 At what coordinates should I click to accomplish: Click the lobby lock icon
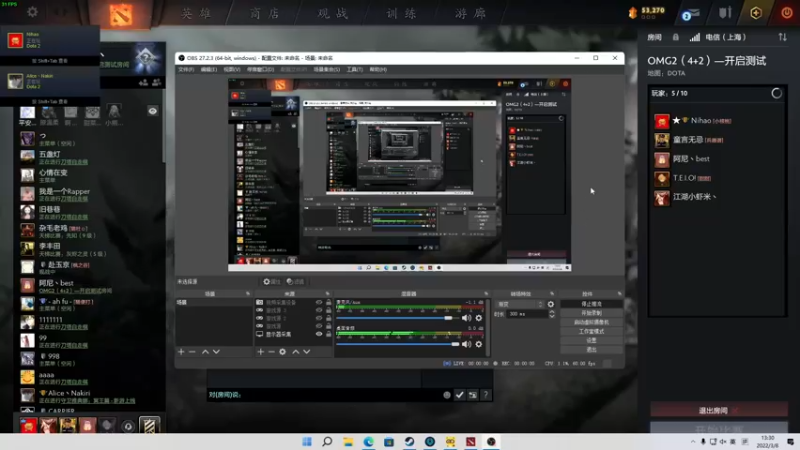676,37
